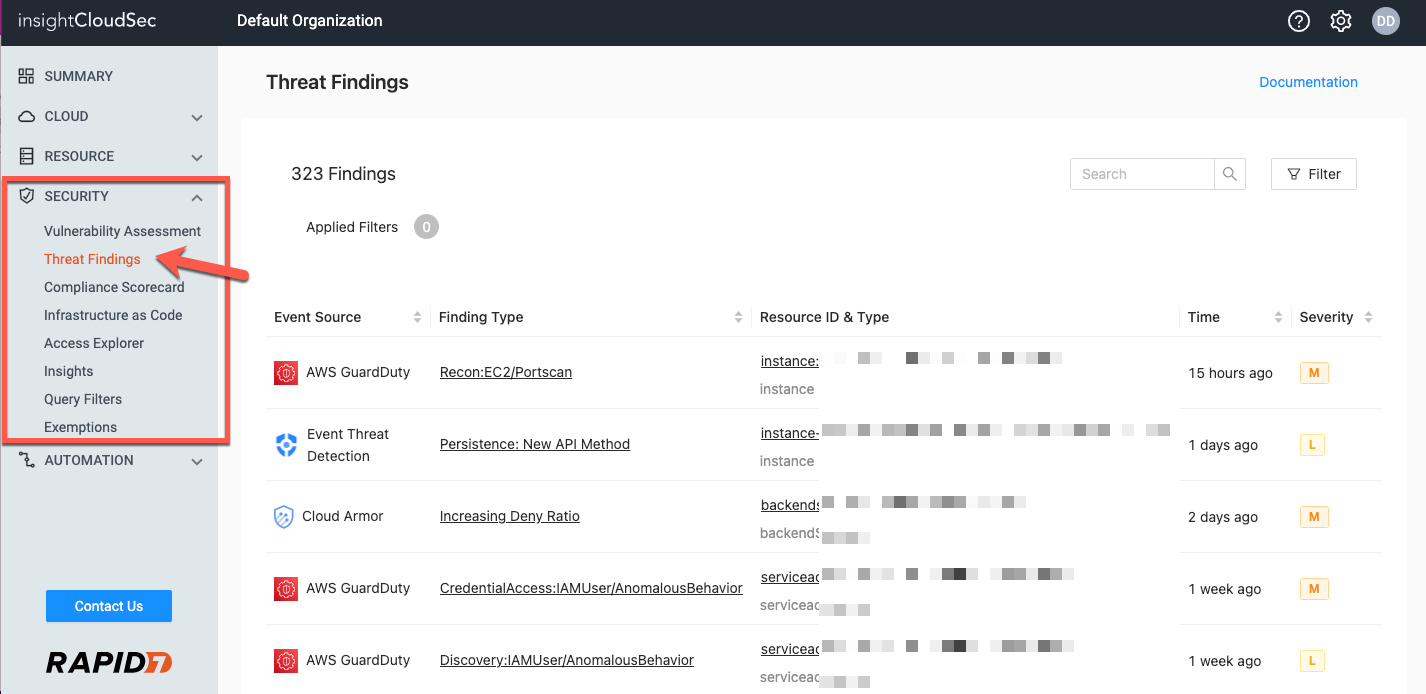Viewport: 1426px width, 694px height.
Task: Click the '2 days ago' time cell
Action: click(1223, 517)
